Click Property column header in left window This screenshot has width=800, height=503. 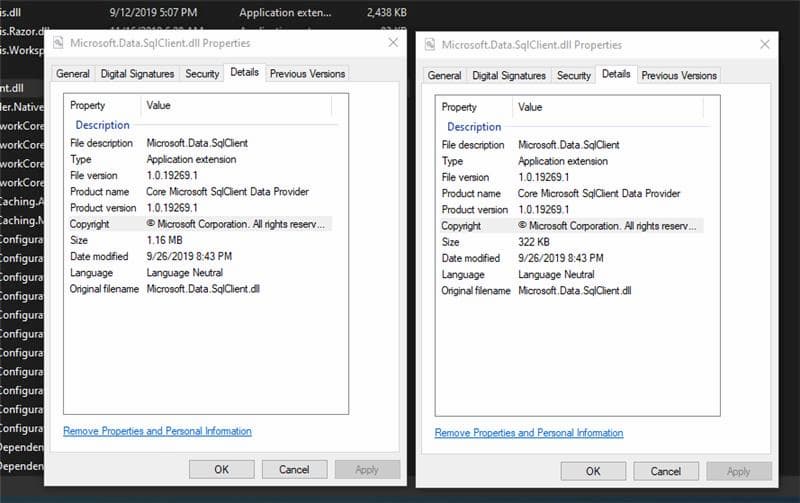click(x=103, y=106)
